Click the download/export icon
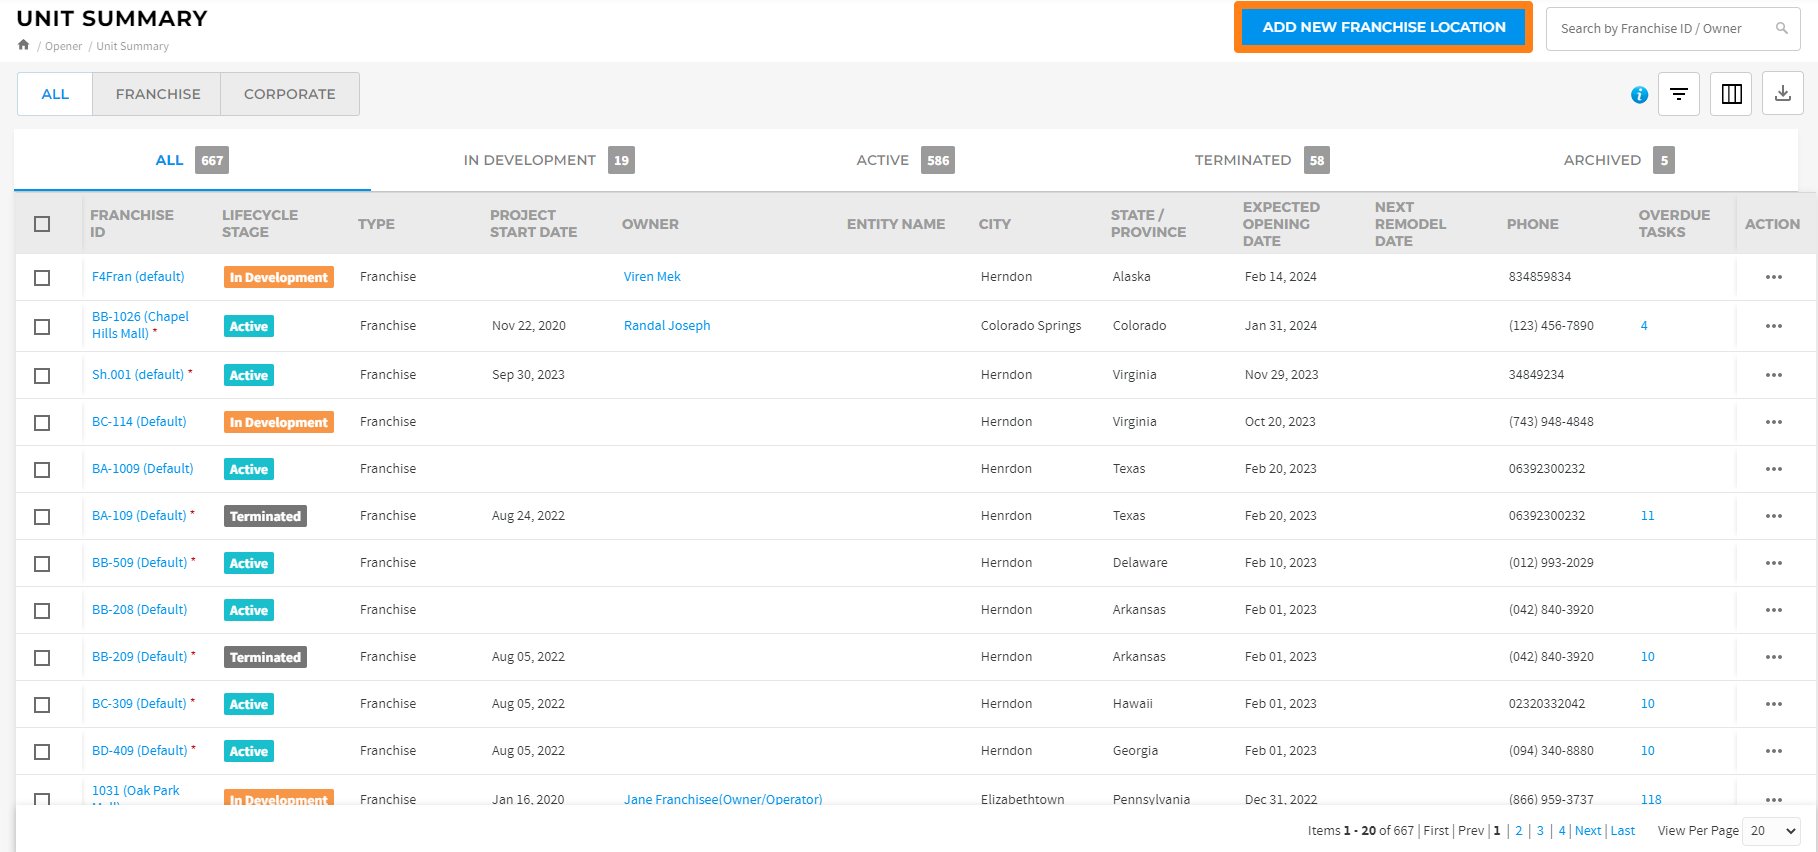This screenshot has height=852, width=1818. coord(1783,94)
